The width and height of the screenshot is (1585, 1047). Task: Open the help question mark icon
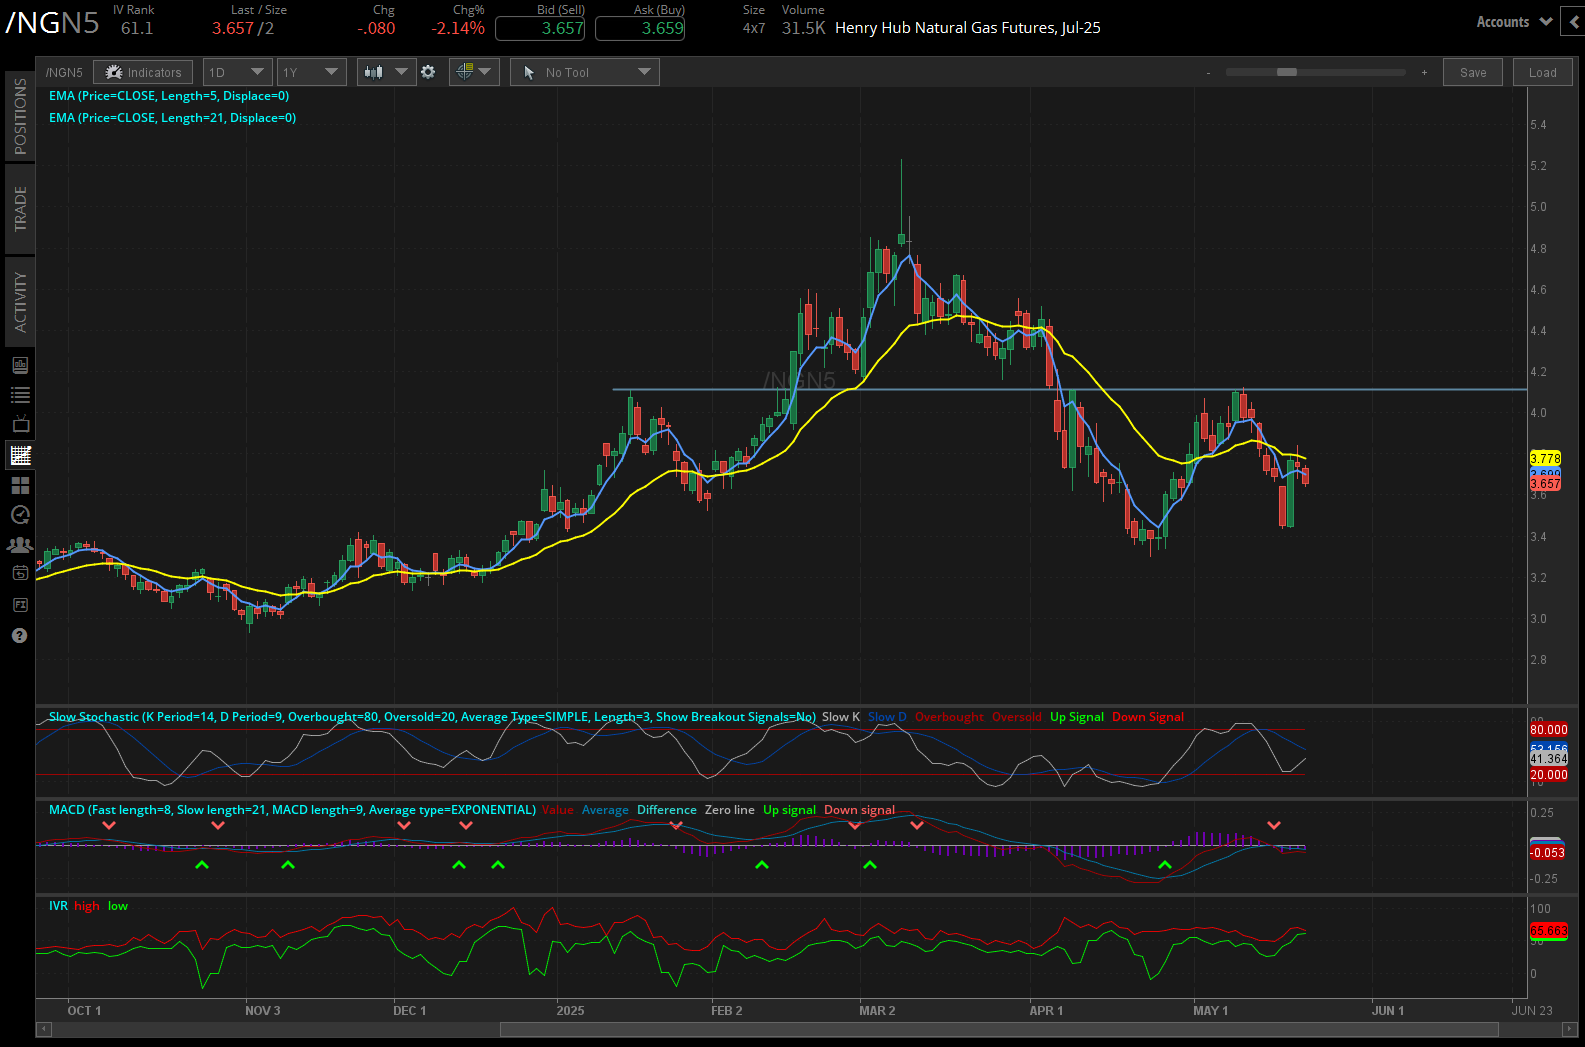click(x=19, y=636)
